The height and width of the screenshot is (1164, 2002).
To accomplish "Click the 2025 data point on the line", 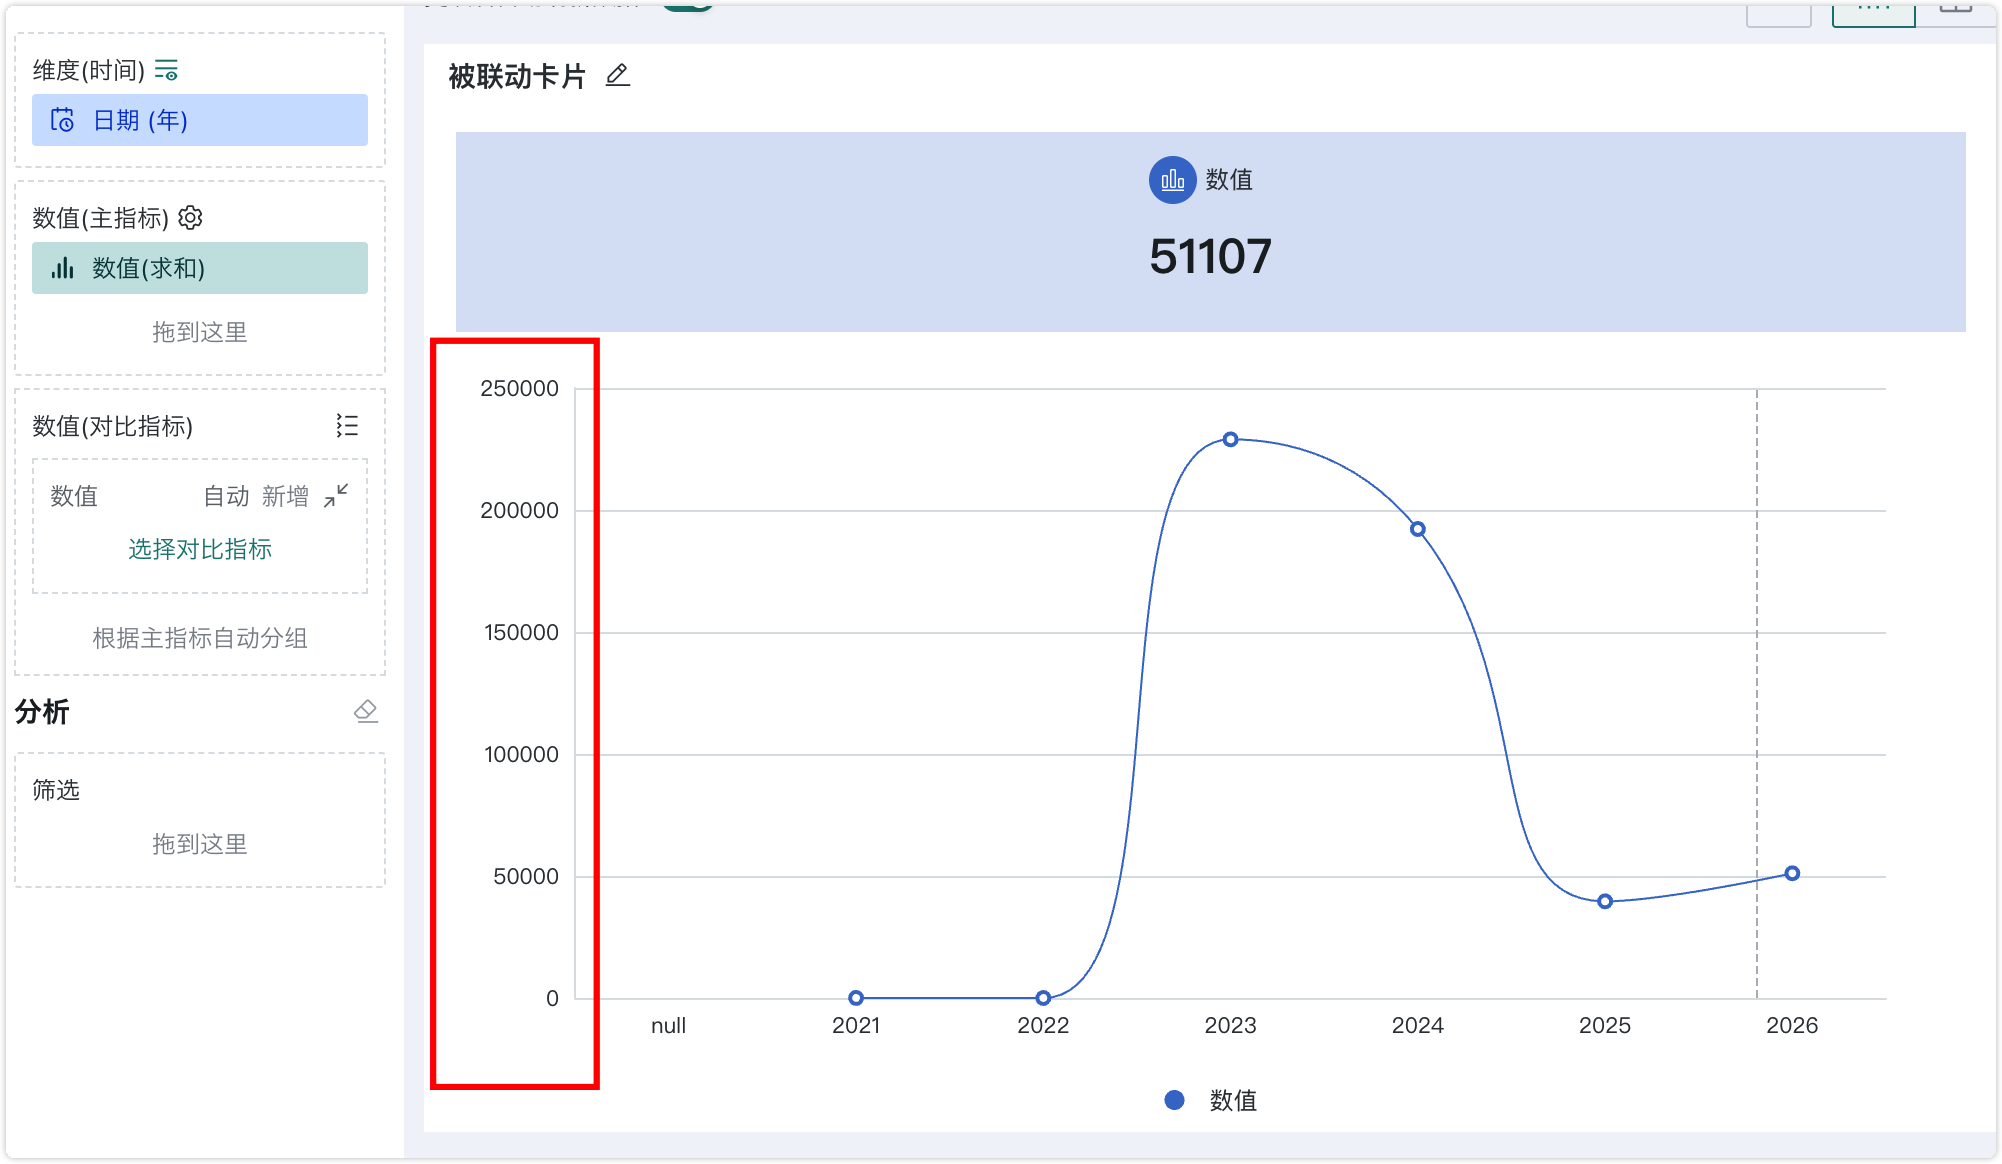I will point(1605,901).
